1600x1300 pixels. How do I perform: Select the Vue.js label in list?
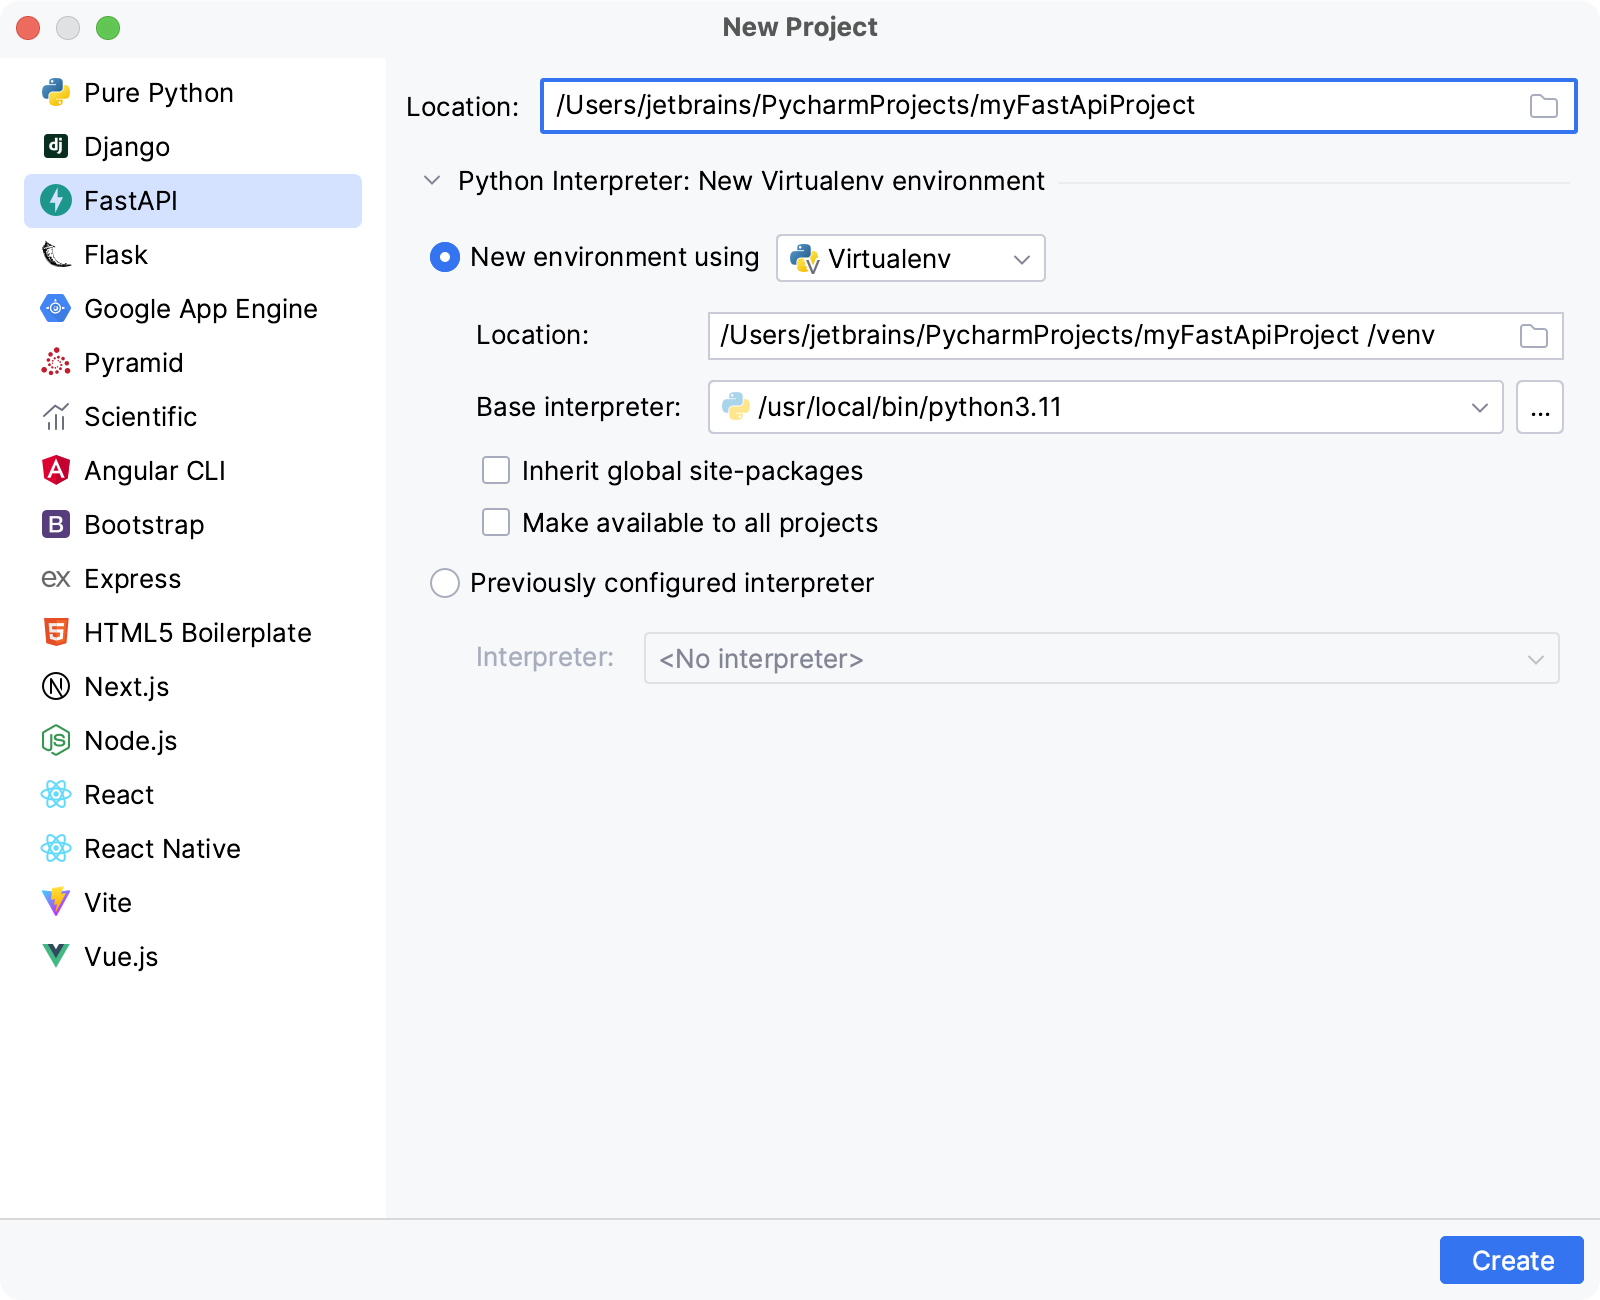pyautogui.click(x=121, y=957)
